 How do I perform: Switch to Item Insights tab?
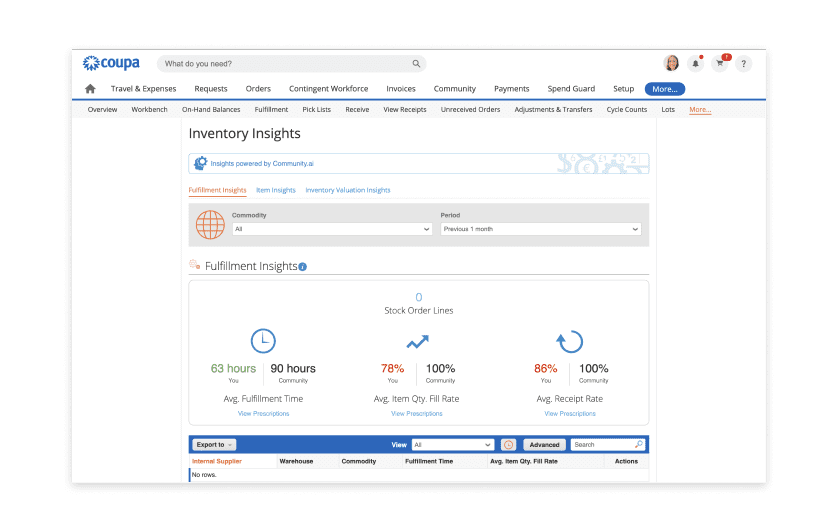[276, 190]
